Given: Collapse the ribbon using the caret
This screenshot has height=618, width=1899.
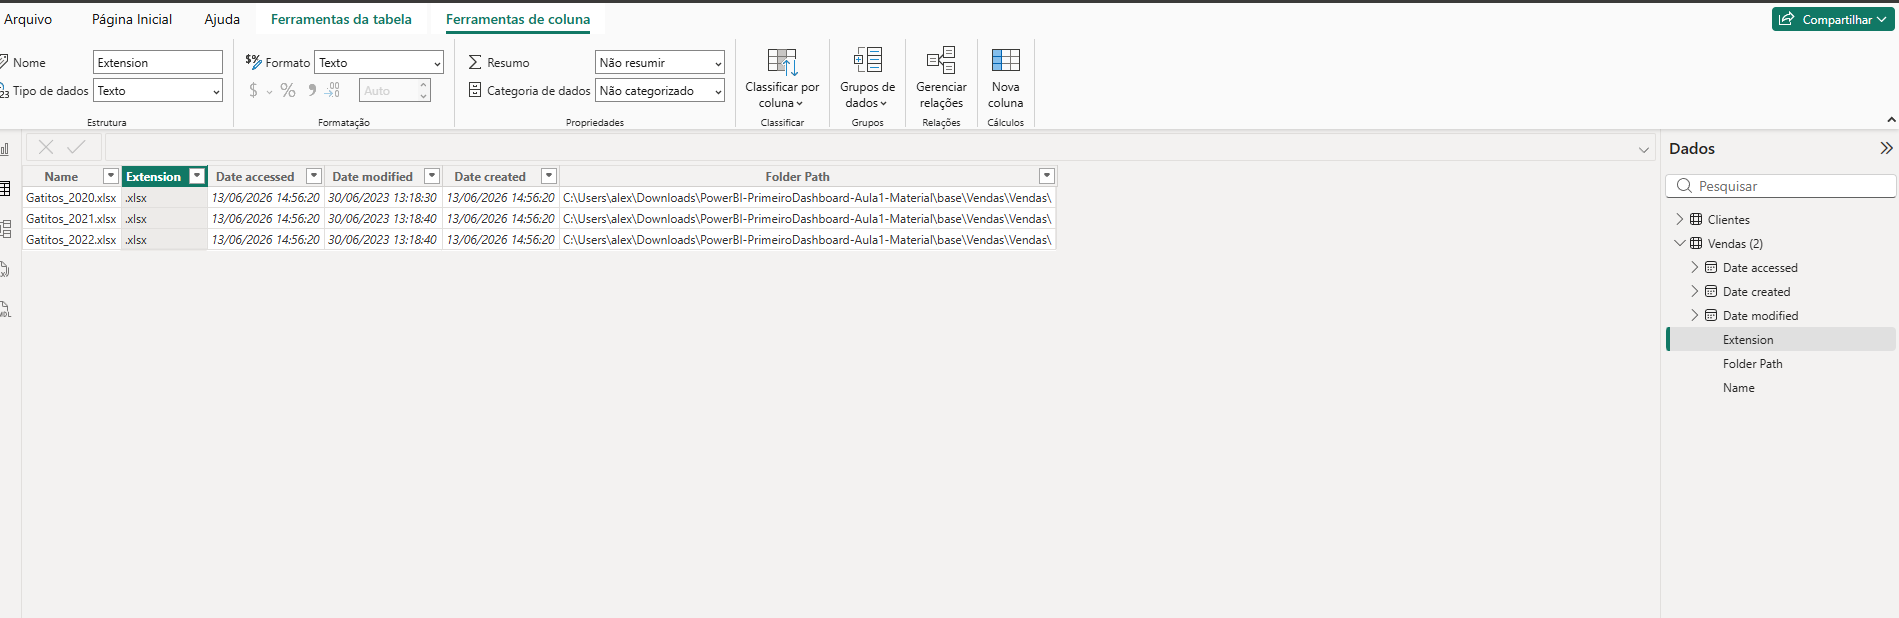Looking at the screenshot, I should [1891, 120].
